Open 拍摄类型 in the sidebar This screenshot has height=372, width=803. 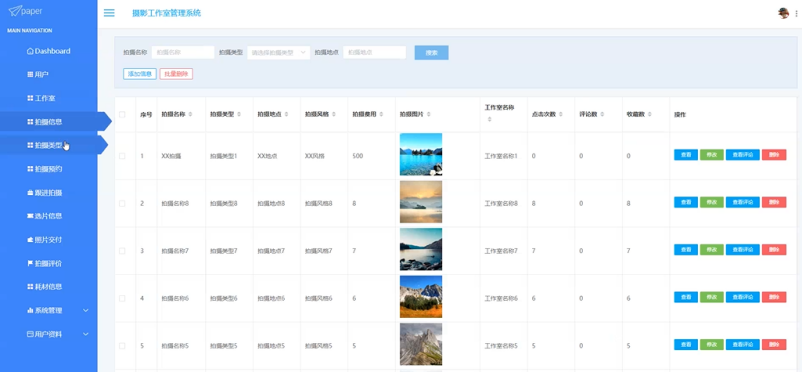pos(49,145)
